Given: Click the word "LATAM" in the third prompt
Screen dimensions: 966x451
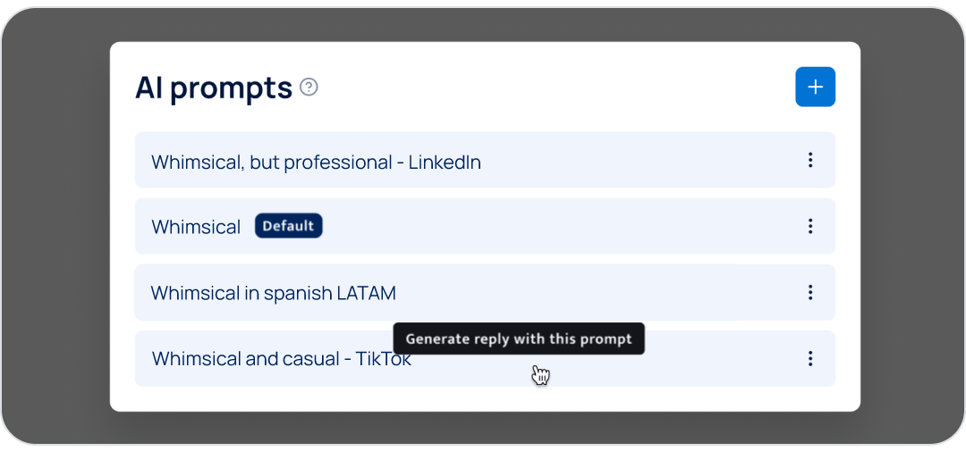Looking at the screenshot, I should click(x=366, y=294).
